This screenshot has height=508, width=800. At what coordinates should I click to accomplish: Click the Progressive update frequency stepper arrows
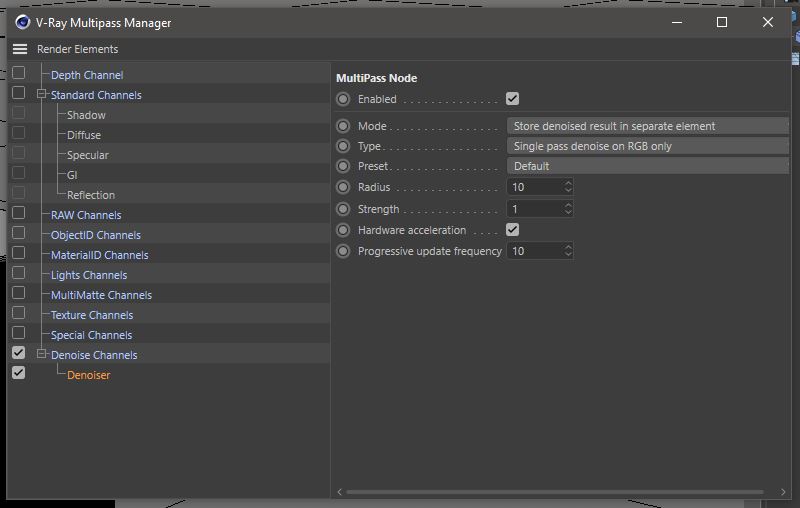tap(568, 251)
